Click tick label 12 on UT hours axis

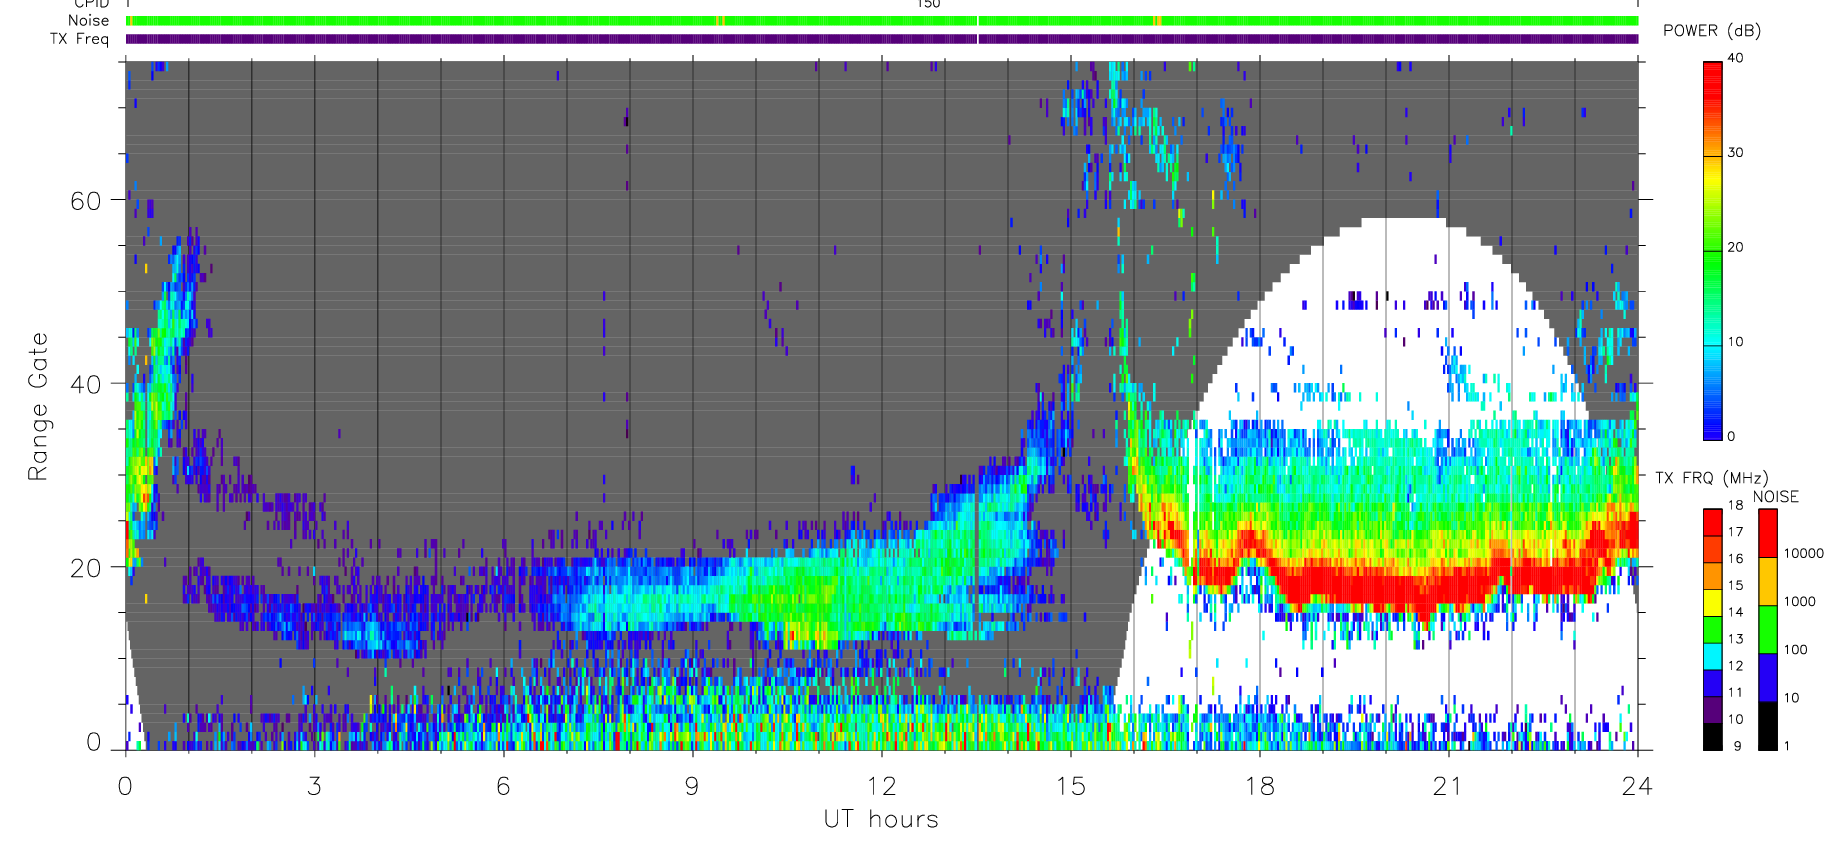881,786
